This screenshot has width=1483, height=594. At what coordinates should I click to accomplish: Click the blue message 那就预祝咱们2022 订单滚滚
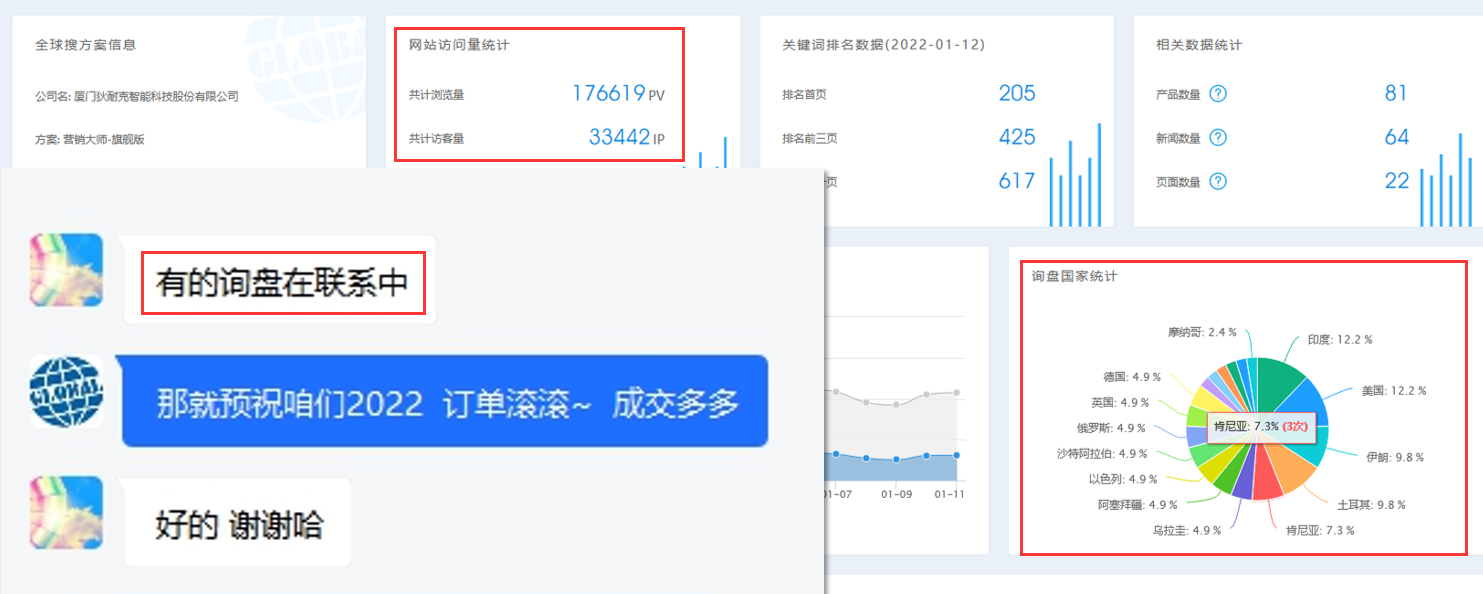click(444, 401)
